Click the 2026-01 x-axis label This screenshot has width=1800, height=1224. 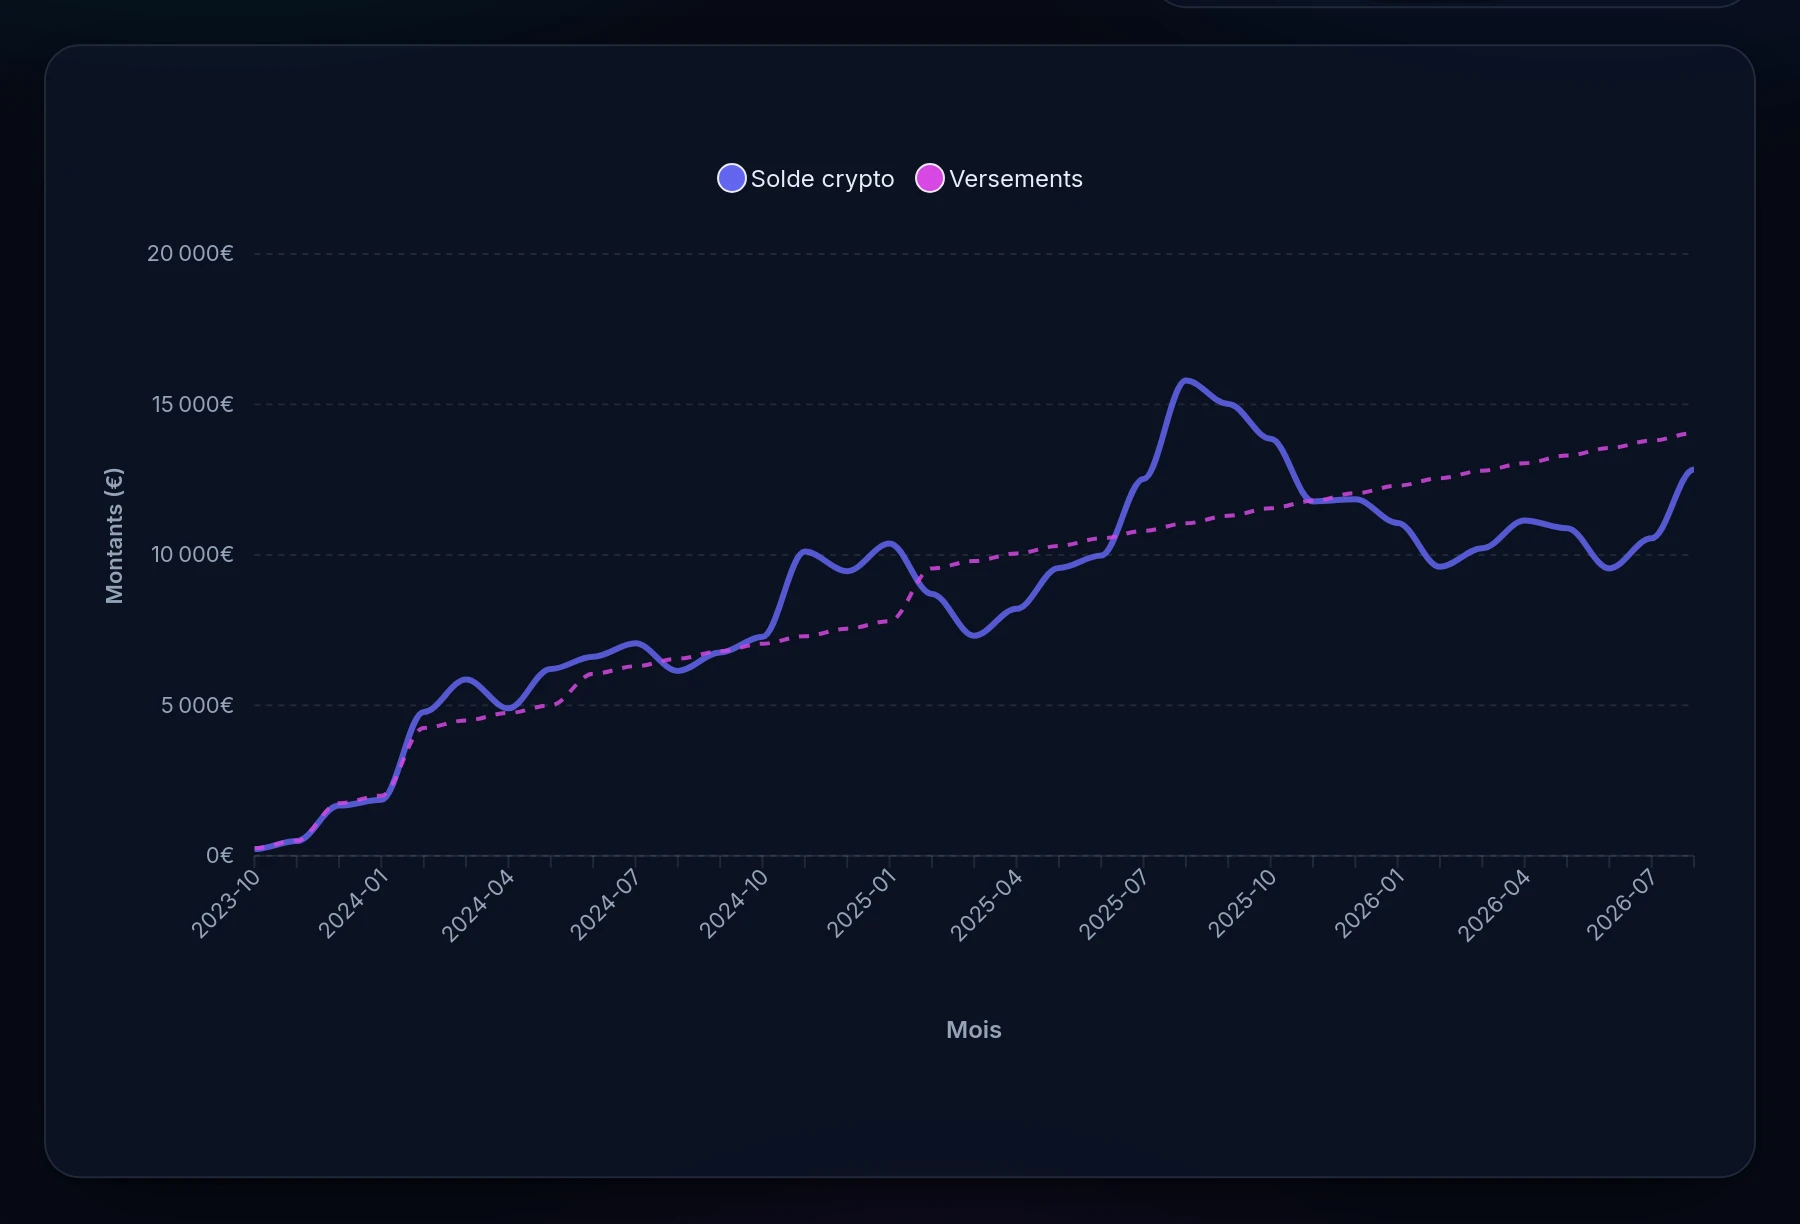[x=1369, y=904]
